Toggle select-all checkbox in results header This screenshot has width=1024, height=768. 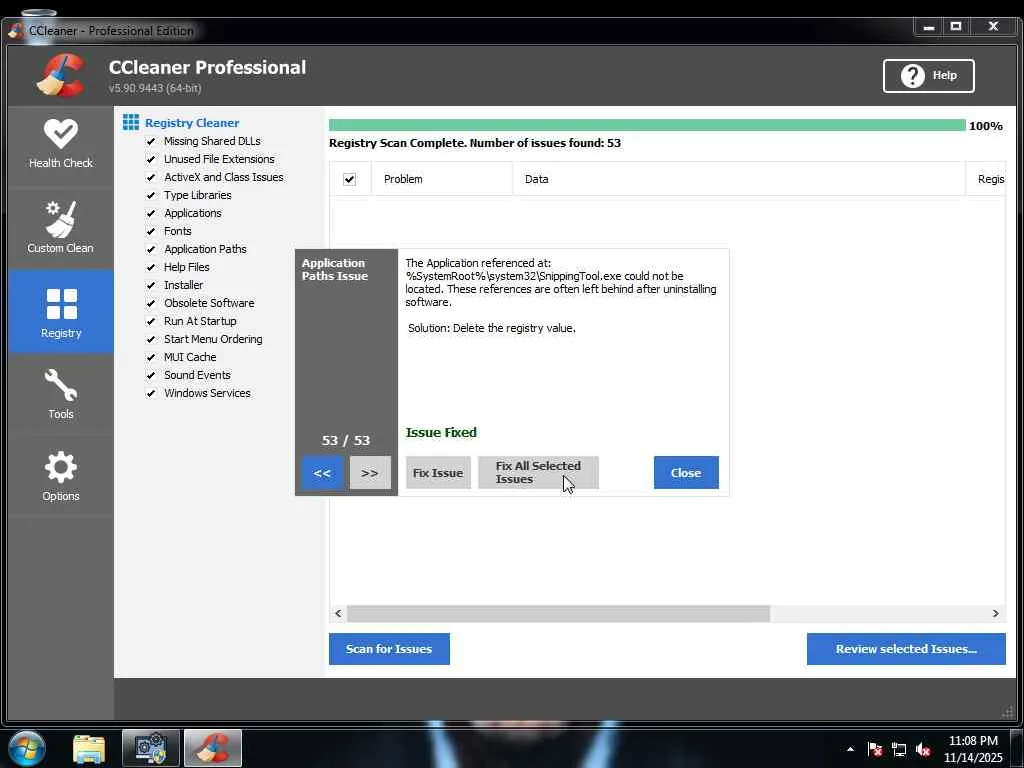click(349, 179)
